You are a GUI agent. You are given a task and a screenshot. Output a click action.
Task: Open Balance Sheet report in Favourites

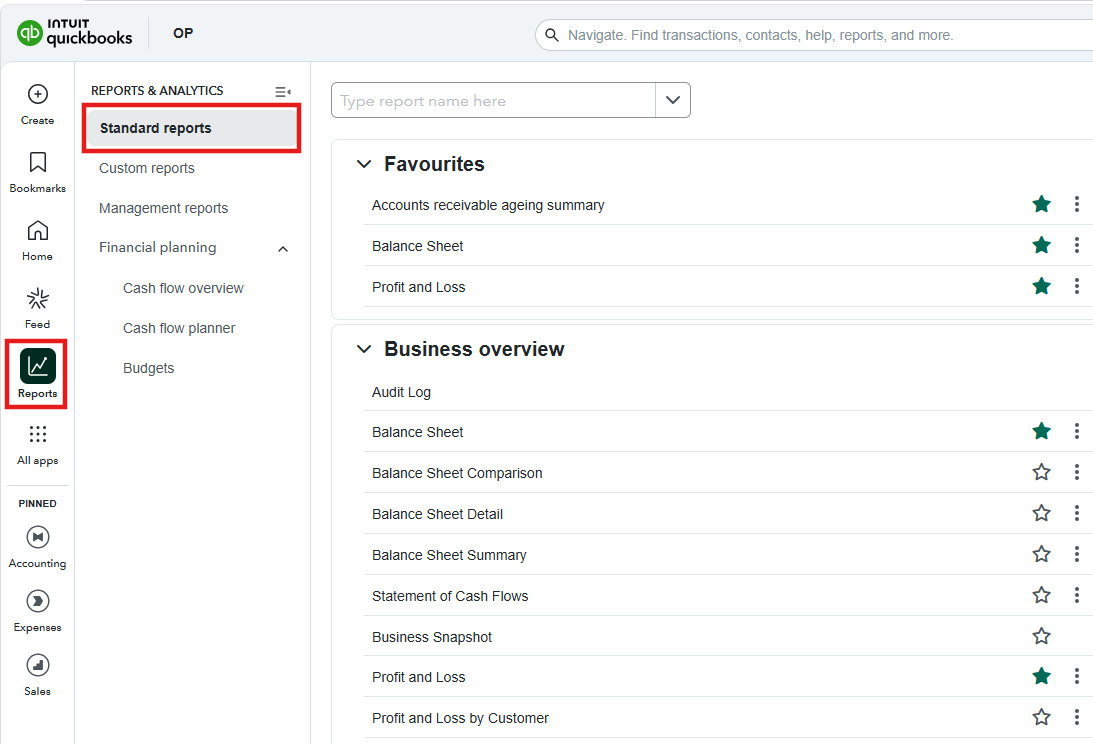coord(418,246)
